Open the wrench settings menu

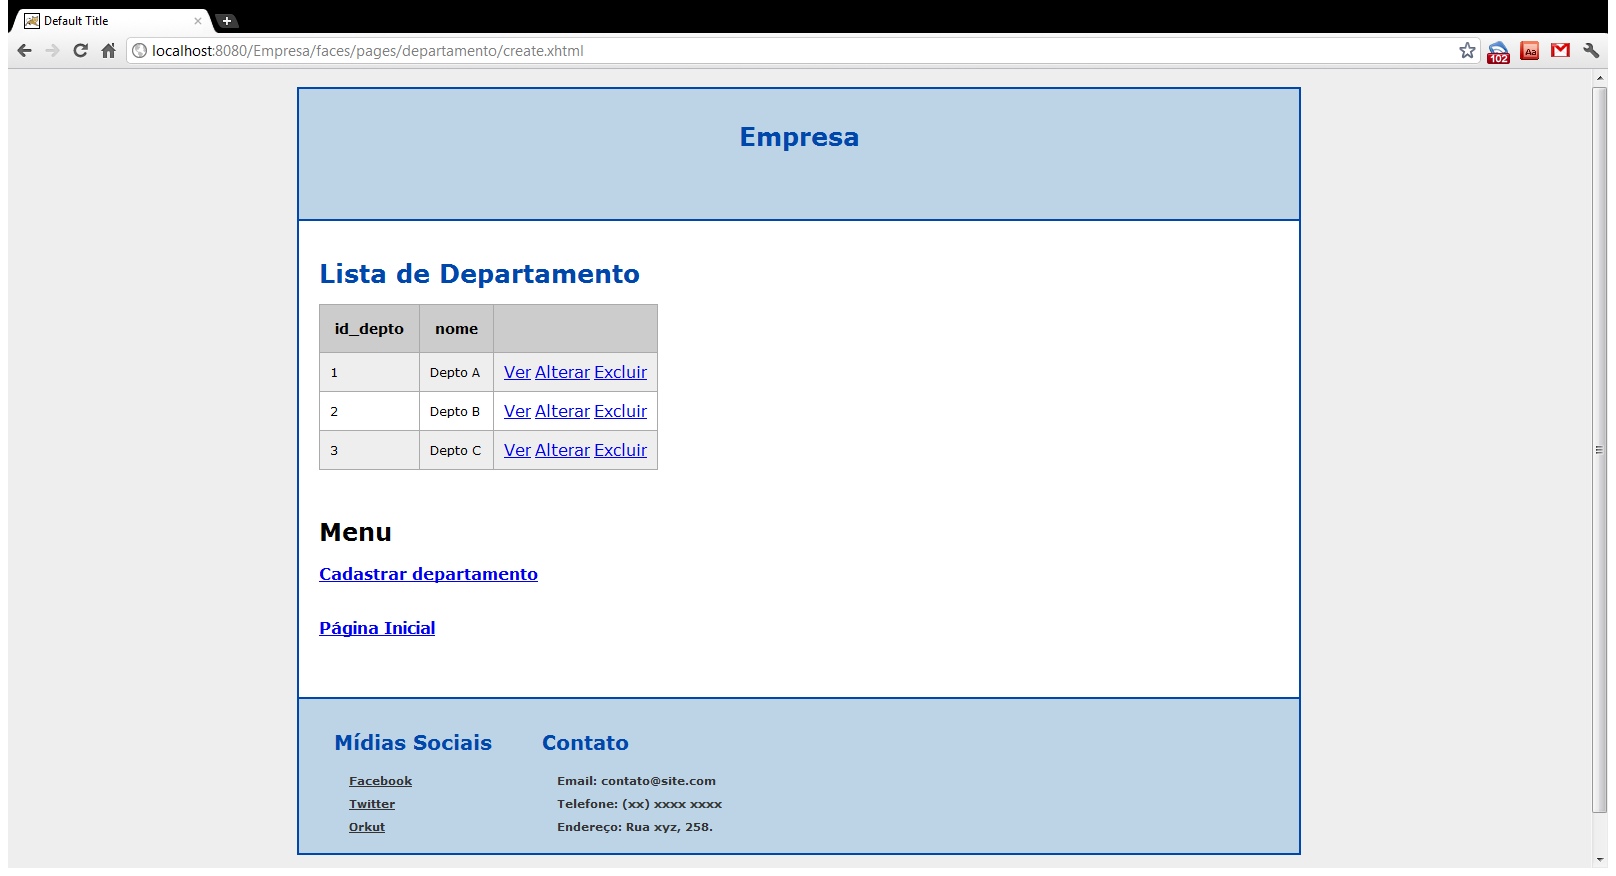(x=1591, y=51)
